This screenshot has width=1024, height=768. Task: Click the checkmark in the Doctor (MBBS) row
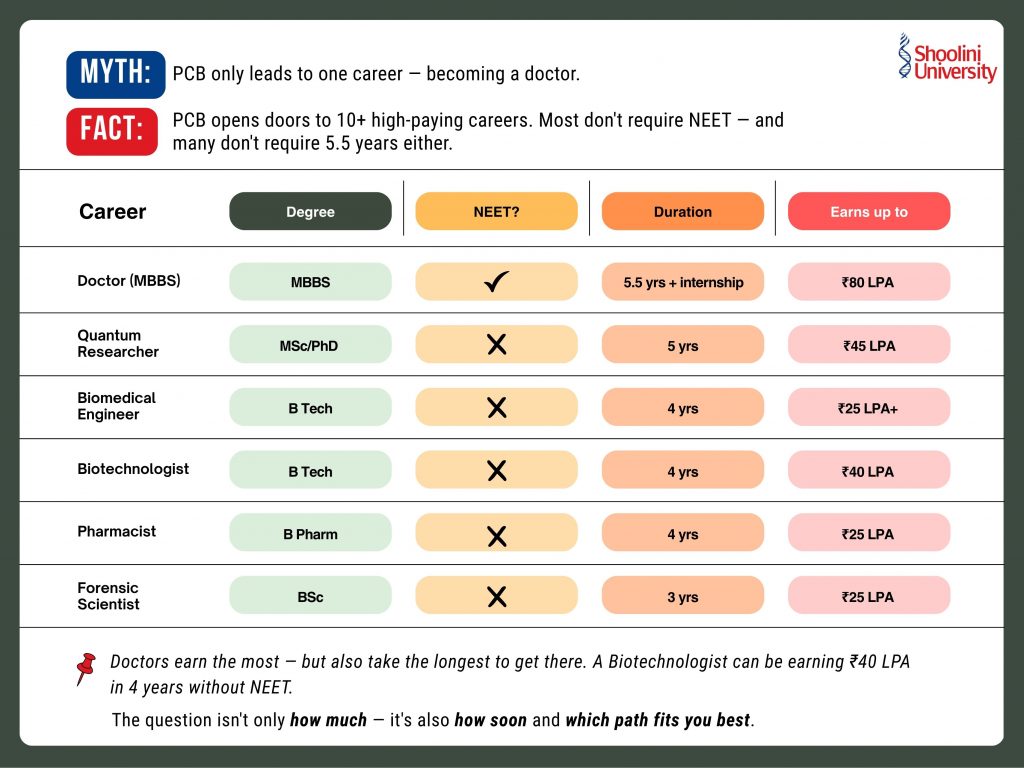click(x=496, y=281)
